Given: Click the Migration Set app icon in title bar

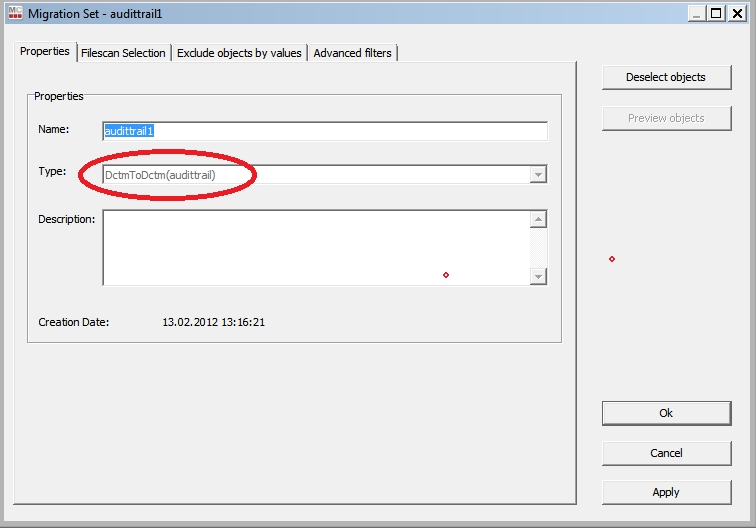Looking at the screenshot, I should tap(13, 13).
